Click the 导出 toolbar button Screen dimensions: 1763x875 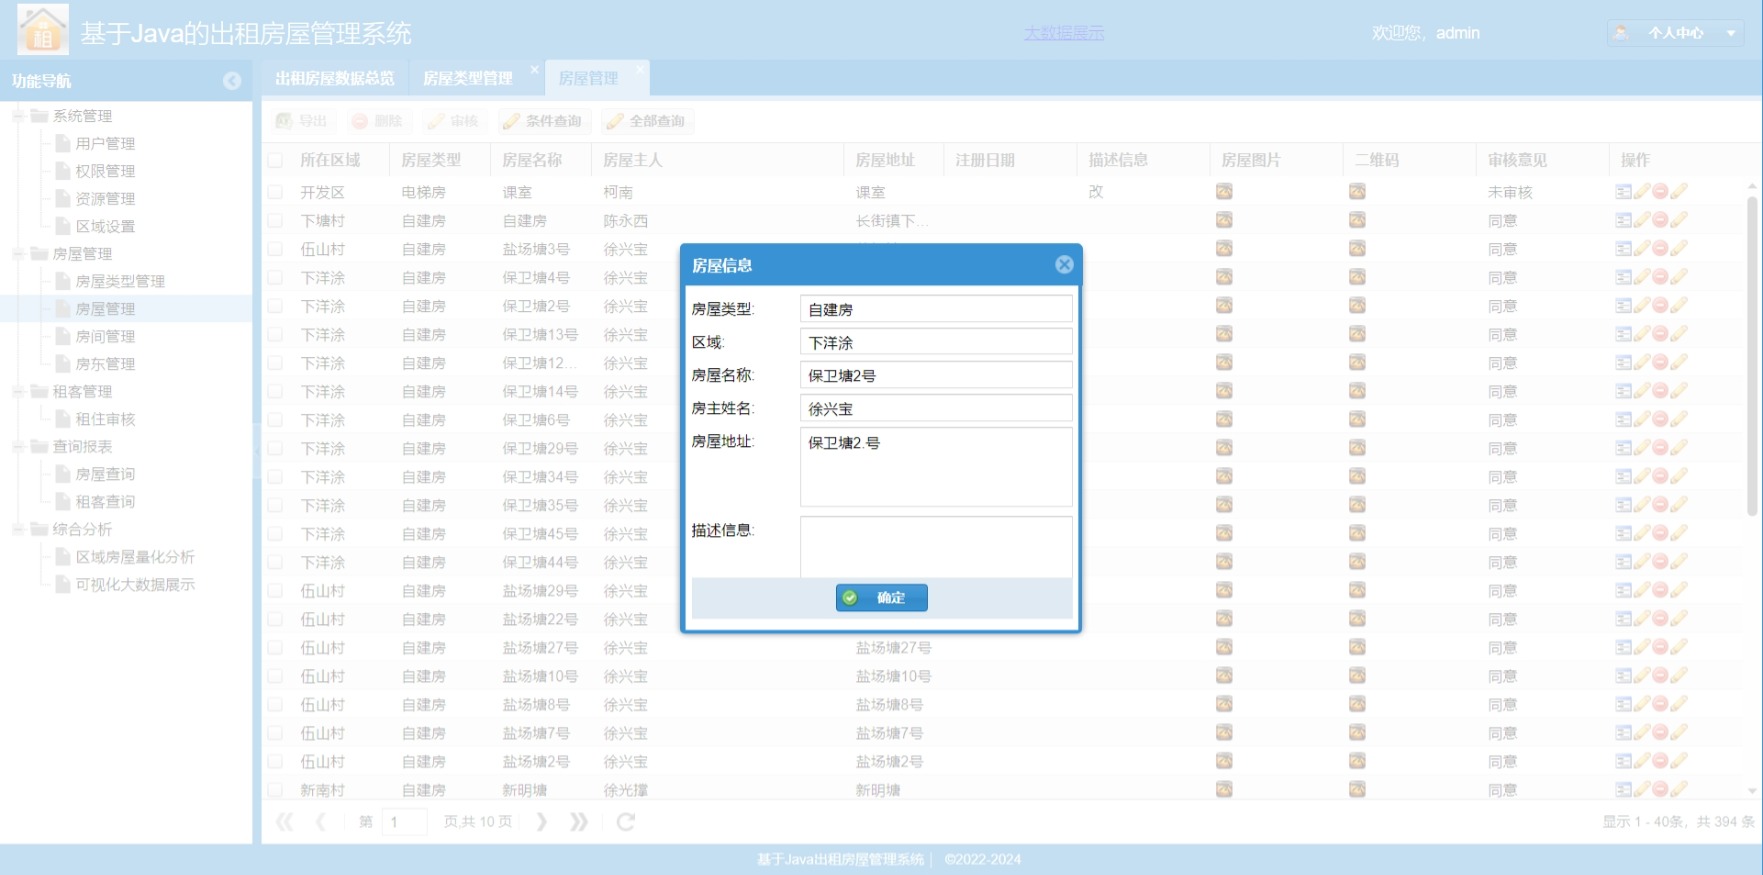302,121
